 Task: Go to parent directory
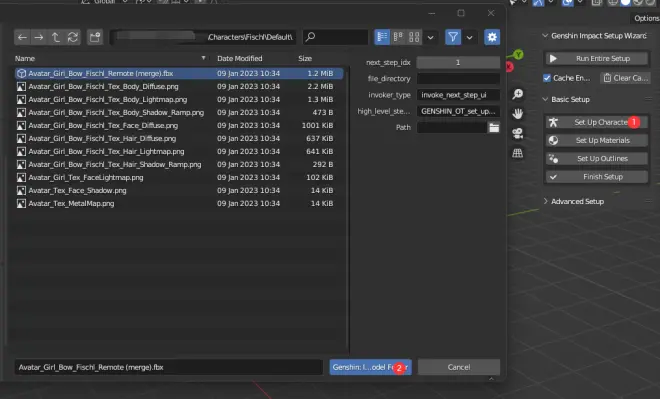pyautogui.click(x=55, y=37)
